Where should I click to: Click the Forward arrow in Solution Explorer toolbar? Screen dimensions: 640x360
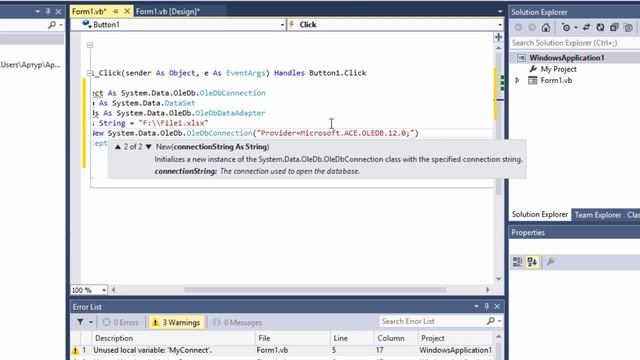532,28
